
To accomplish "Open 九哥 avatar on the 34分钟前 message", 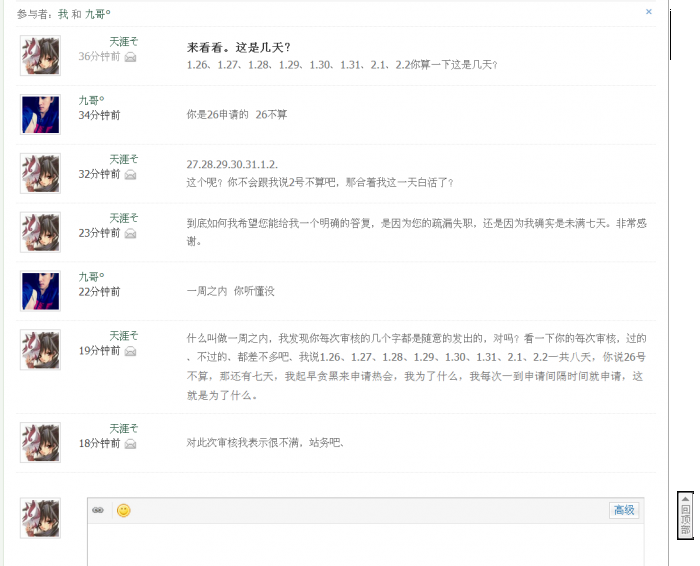I will 40,114.
